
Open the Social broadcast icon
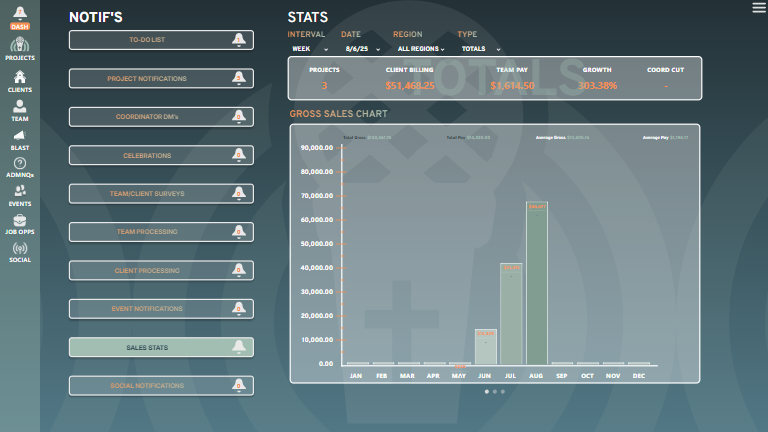click(20, 251)
